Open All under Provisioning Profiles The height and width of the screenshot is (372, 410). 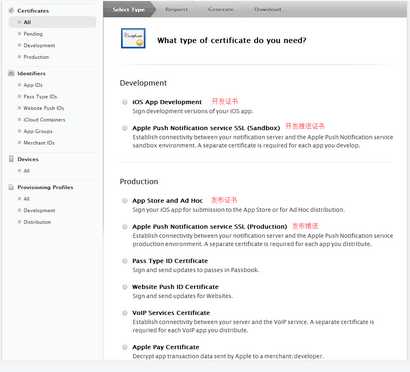point(26,199)
